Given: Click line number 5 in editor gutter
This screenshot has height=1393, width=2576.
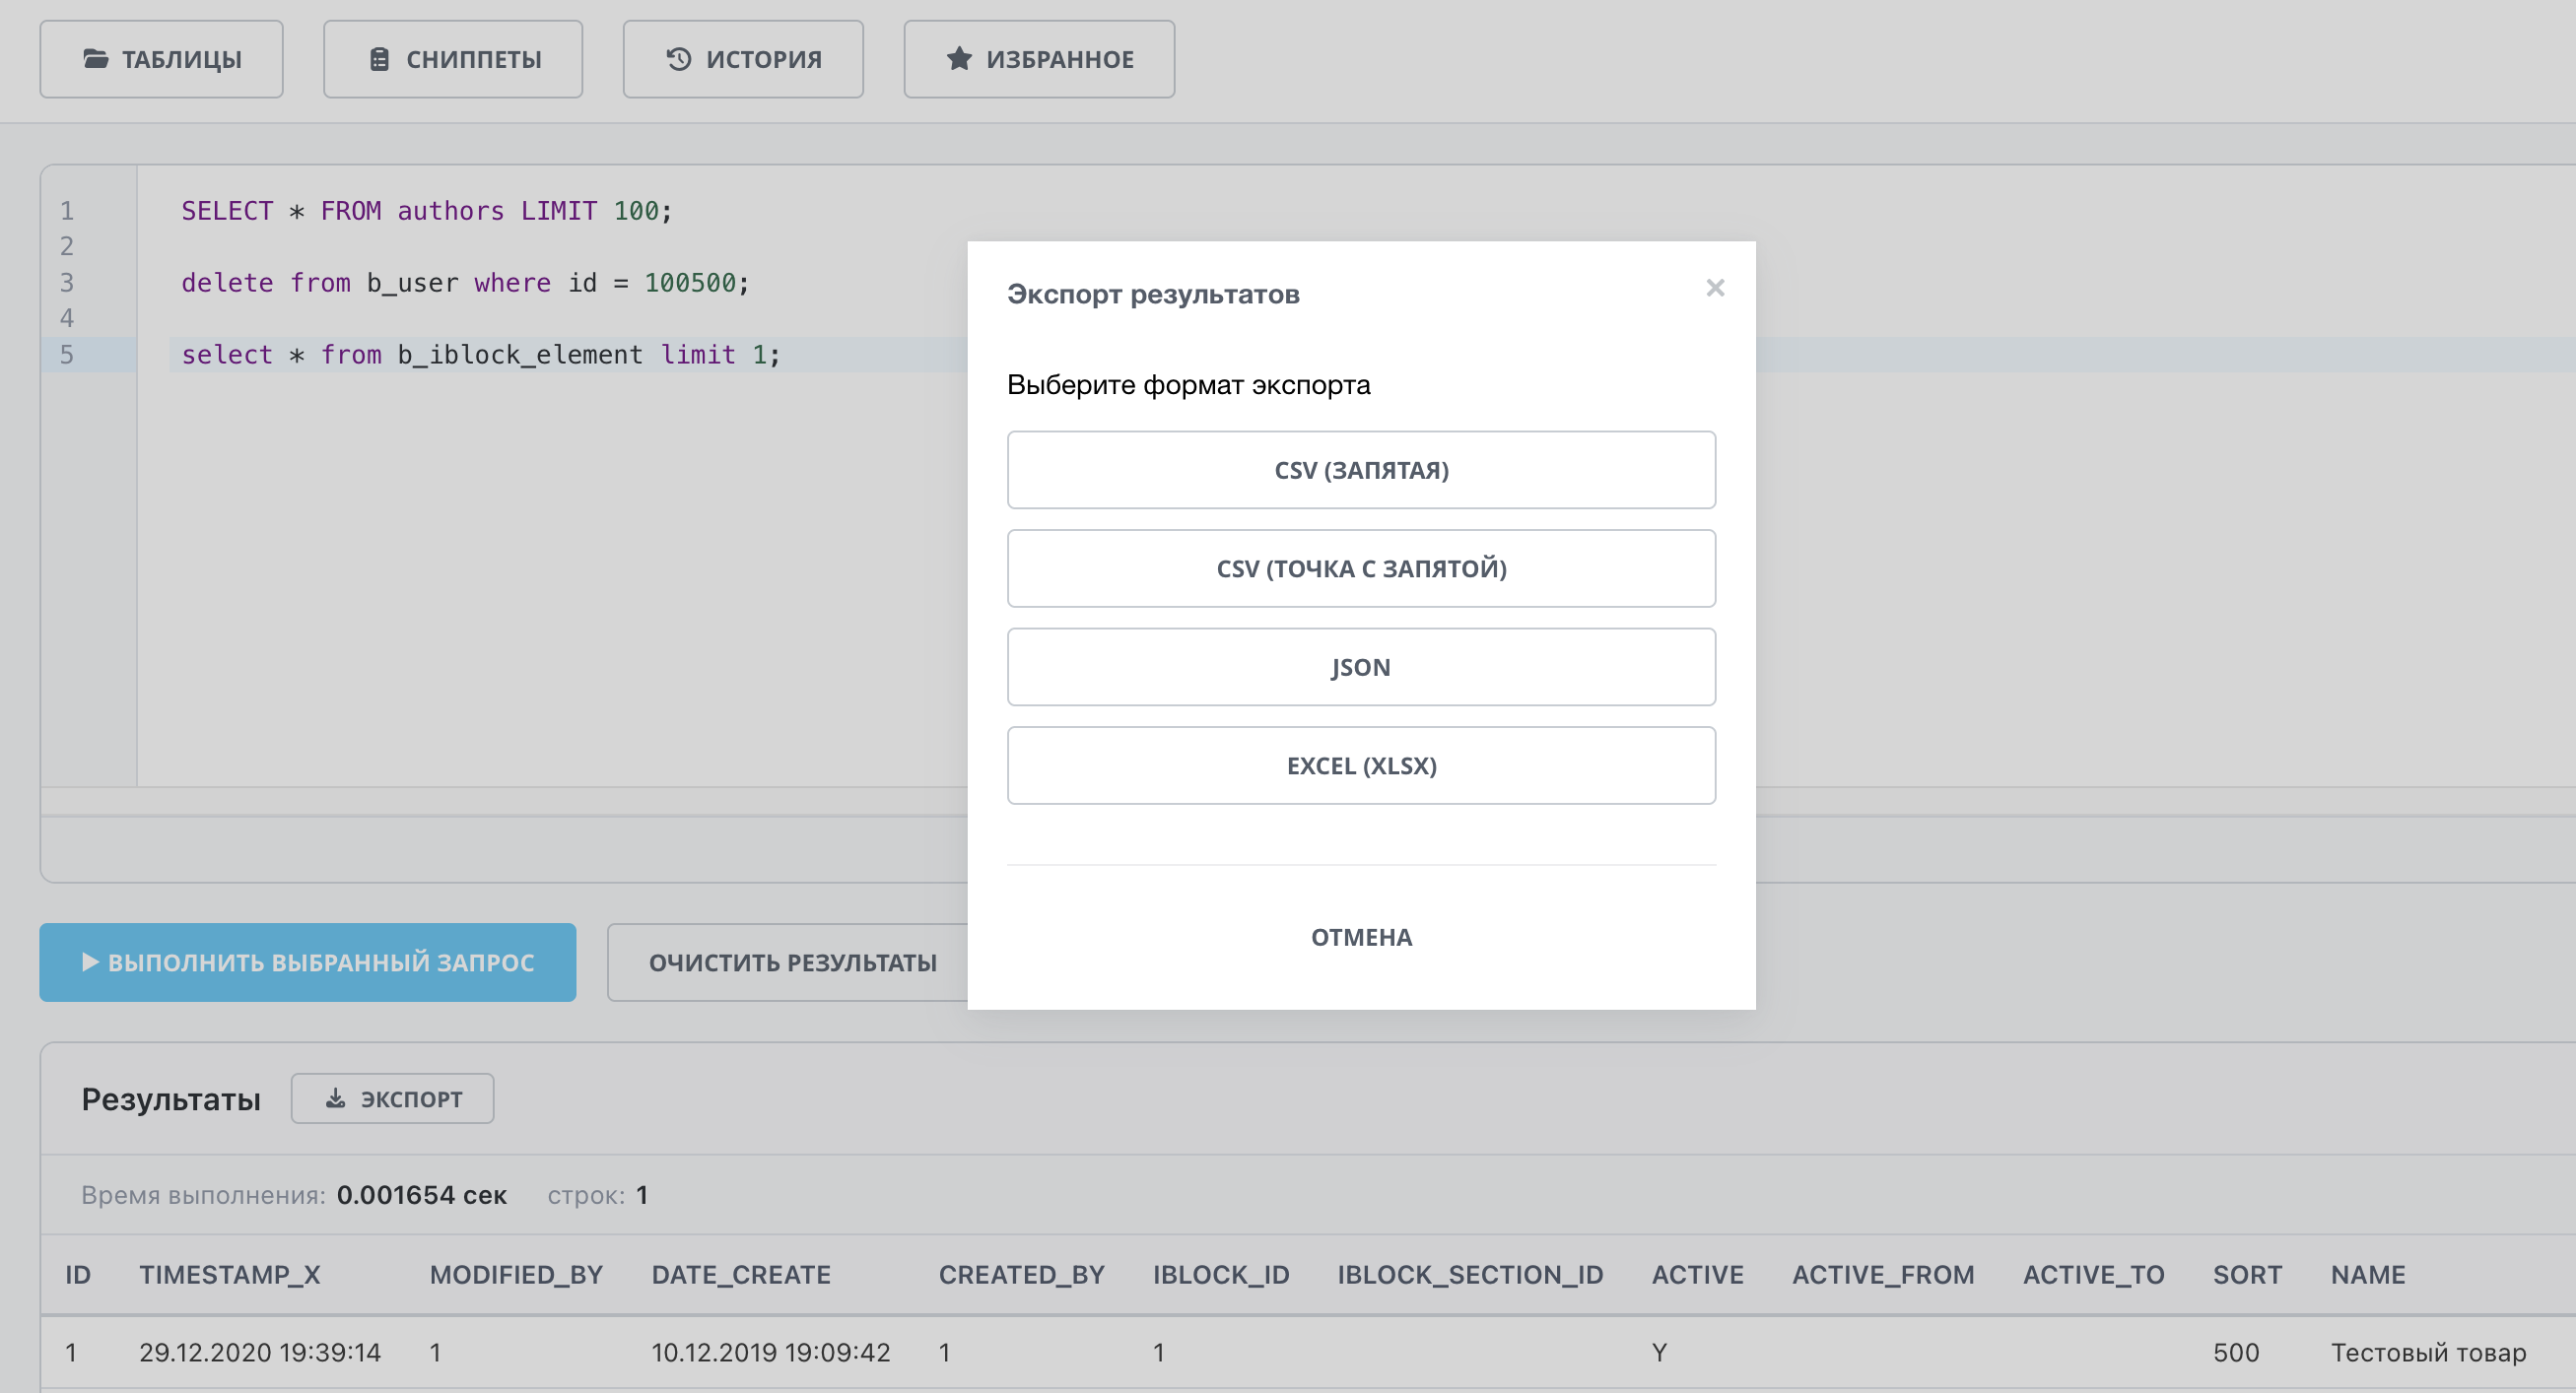Looking at the screenshot, I should [x=66, y=354].
